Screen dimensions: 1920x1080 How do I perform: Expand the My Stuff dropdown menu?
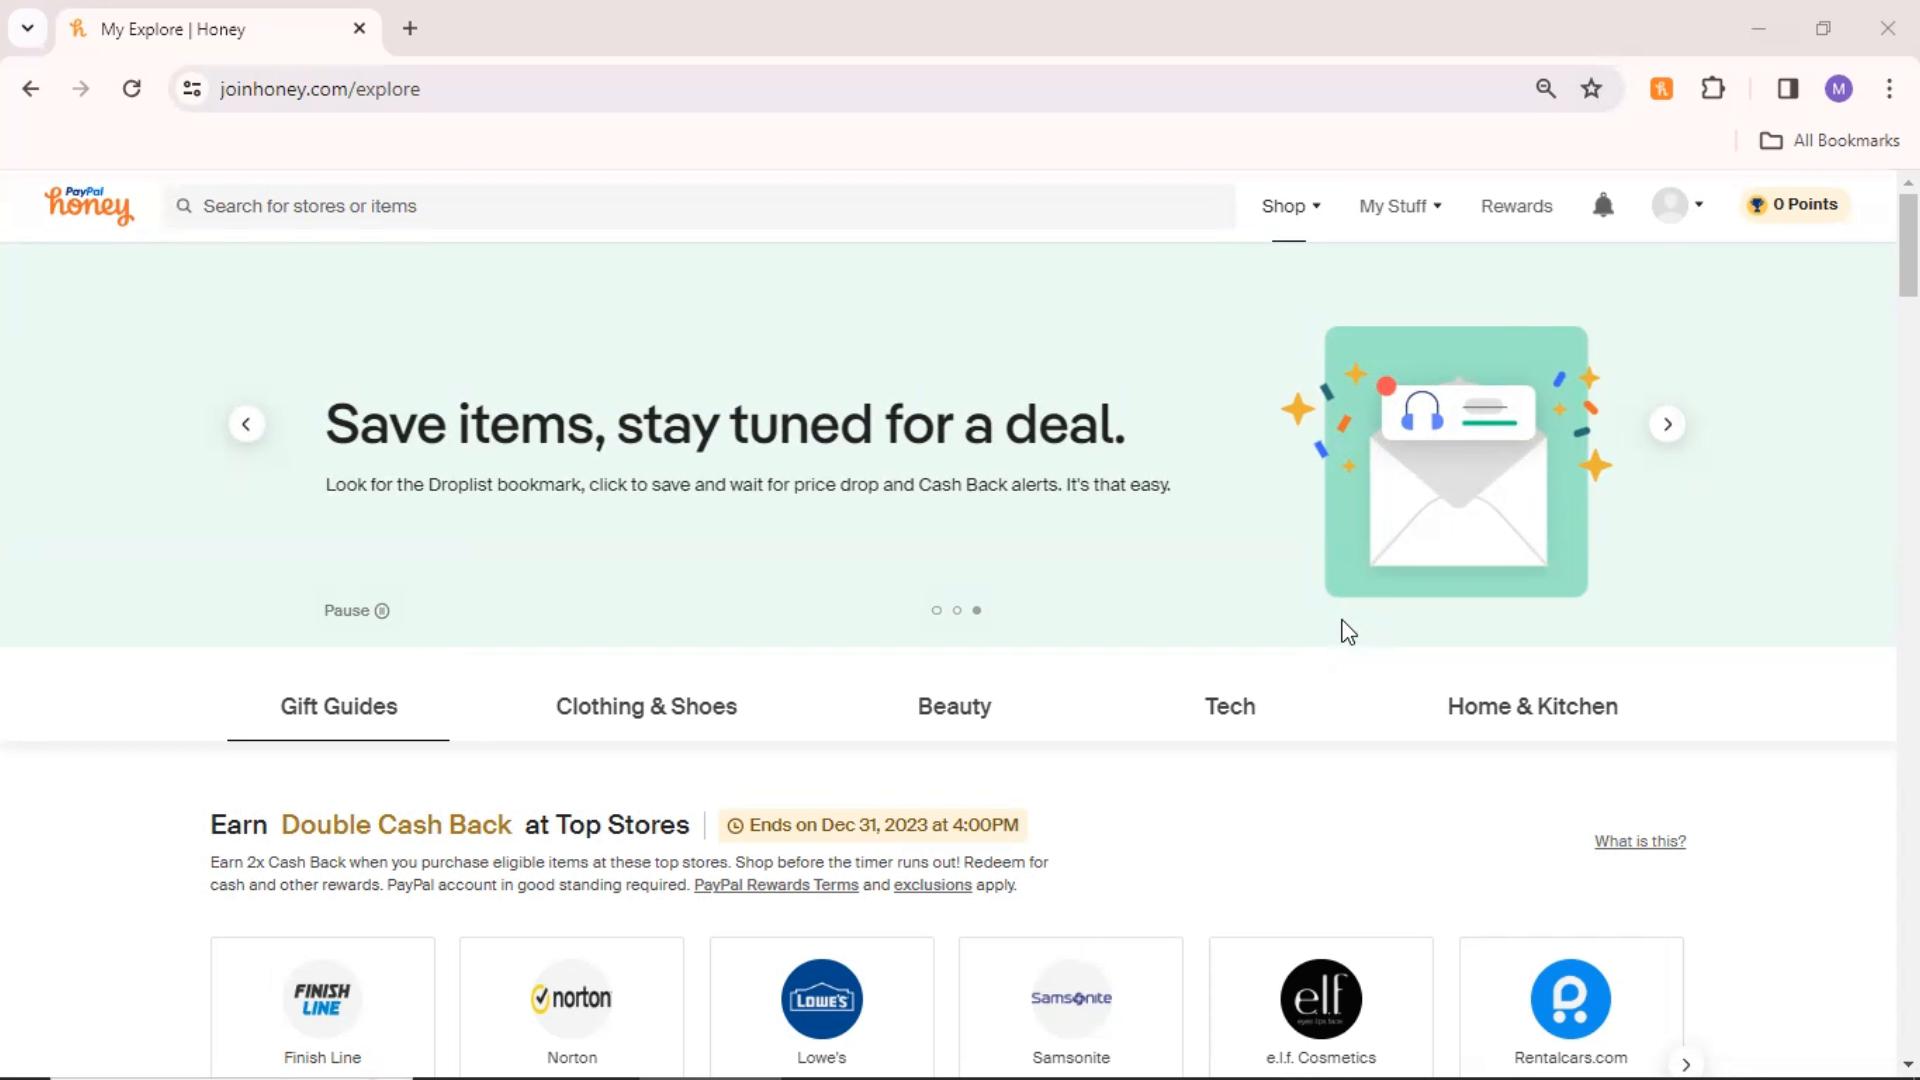pyautogui.click(x=1402, y=206)
